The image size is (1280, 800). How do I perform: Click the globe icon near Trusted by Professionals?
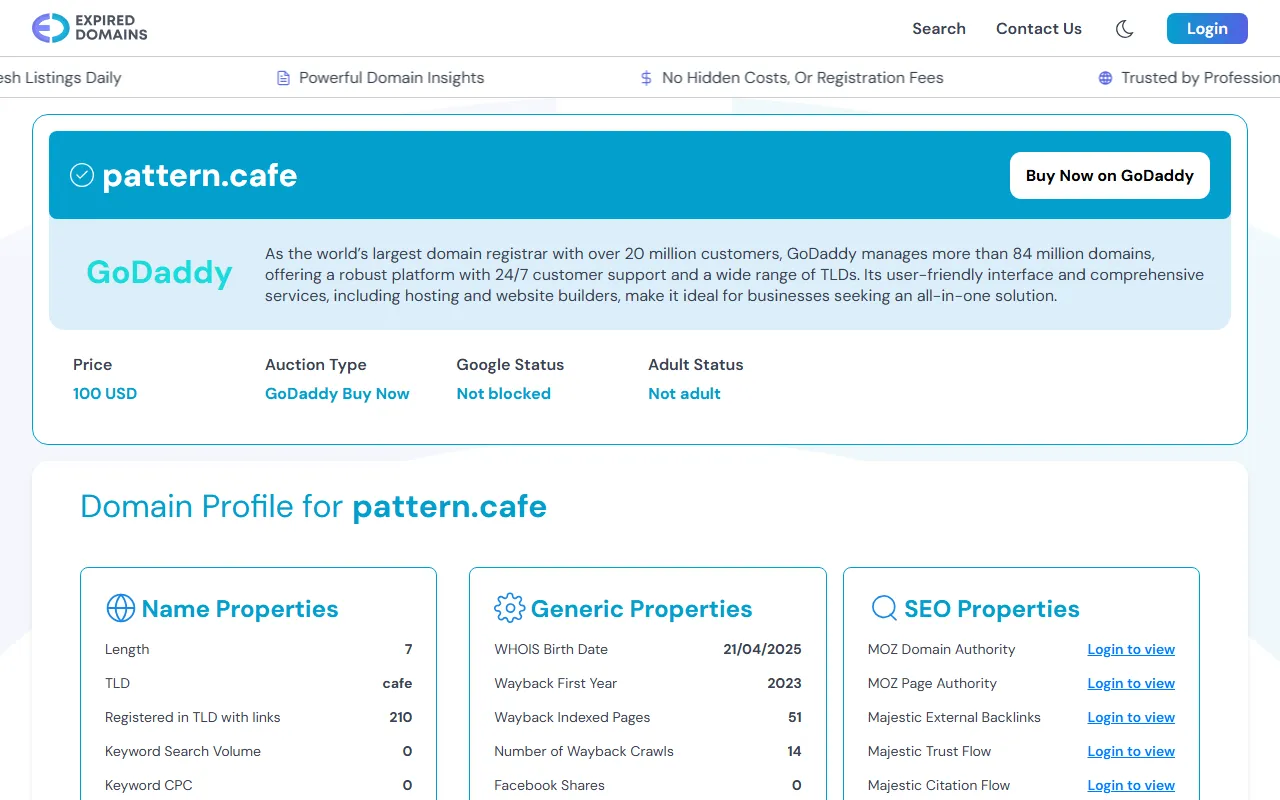1104,77
